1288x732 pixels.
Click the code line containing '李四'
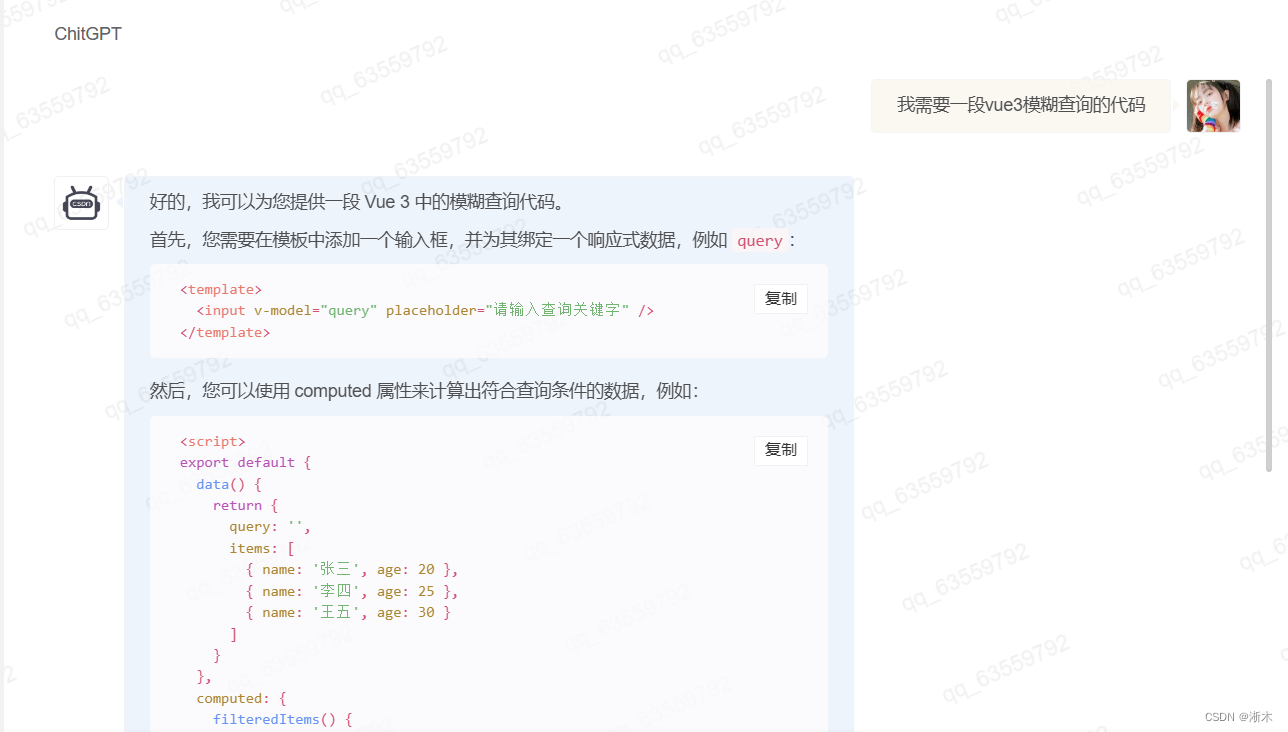(352, 591)
